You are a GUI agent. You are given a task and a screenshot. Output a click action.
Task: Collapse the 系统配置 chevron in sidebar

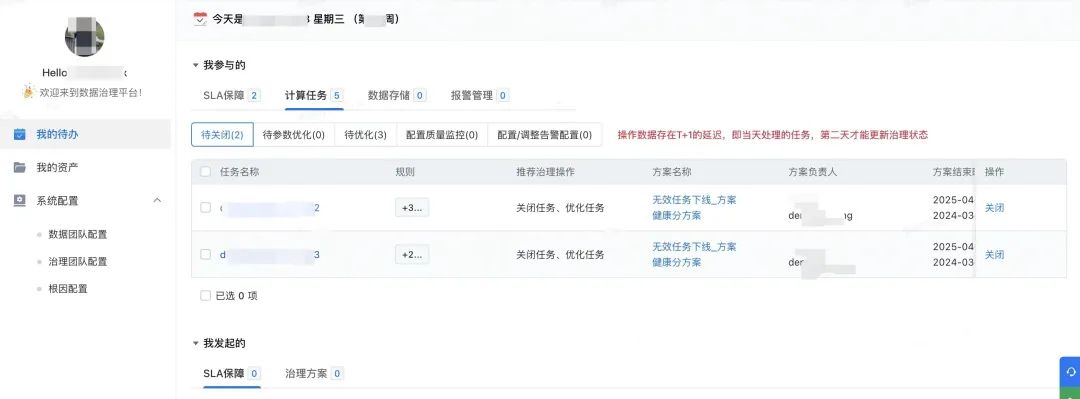click(x=157, y=201)
